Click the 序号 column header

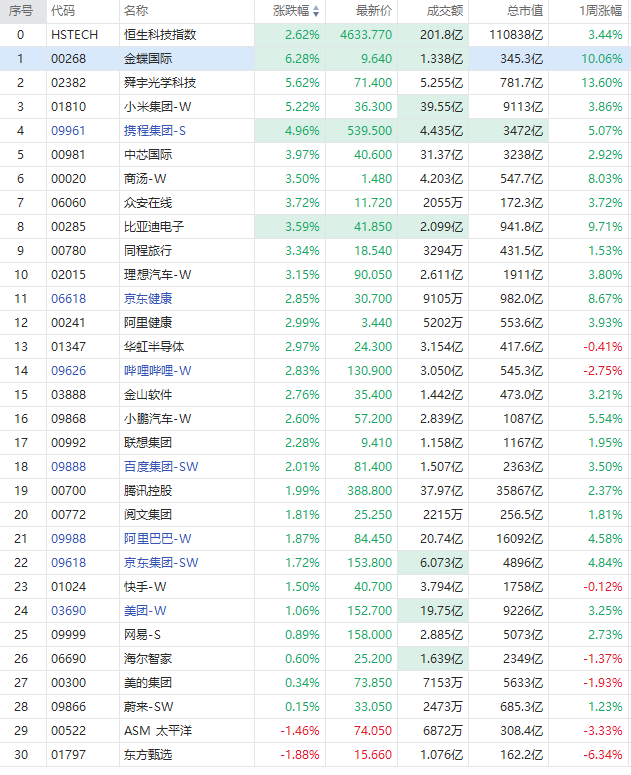(20, 11)
